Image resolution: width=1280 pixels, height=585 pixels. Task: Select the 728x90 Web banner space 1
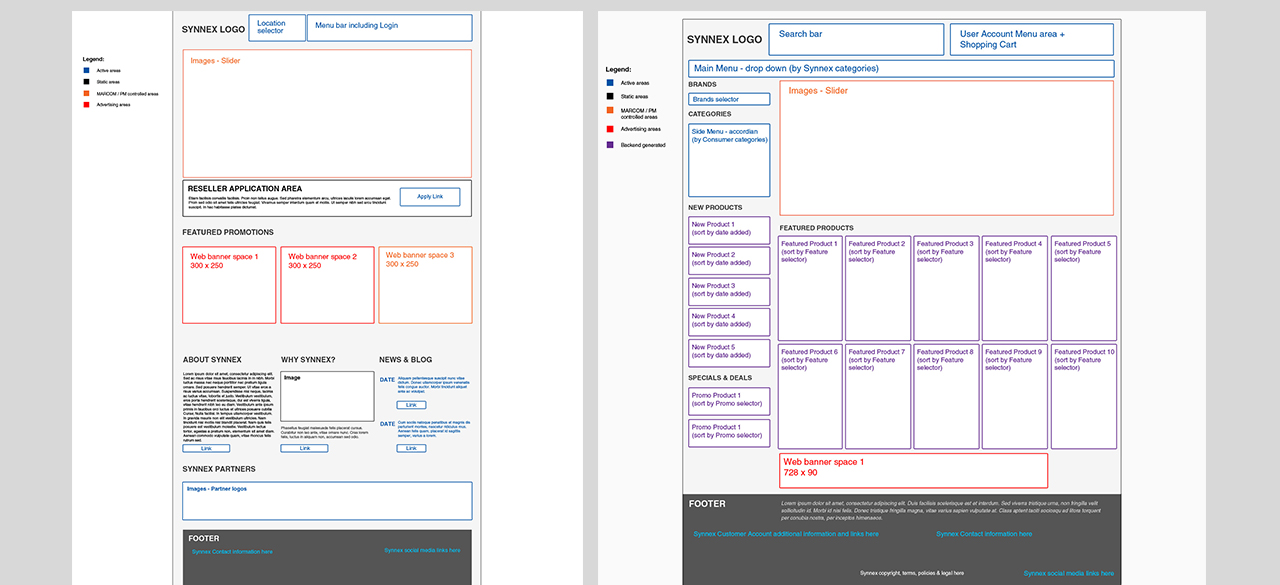914,470
